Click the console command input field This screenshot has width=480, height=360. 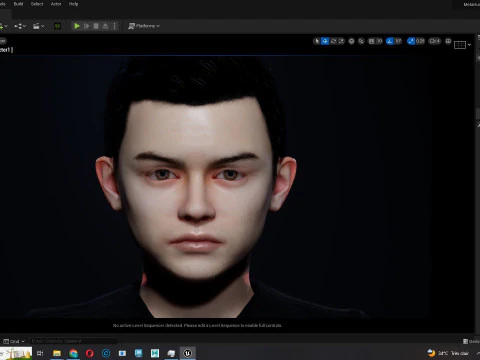click(x=73, y=341)
